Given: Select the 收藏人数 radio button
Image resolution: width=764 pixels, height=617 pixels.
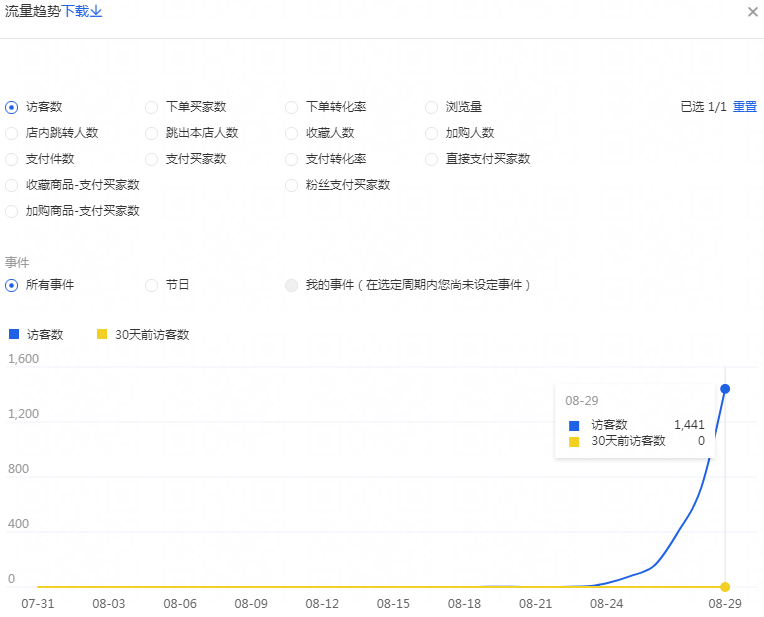Looking at the screenshot, I should pyautogui.click(x=291, y=133).
